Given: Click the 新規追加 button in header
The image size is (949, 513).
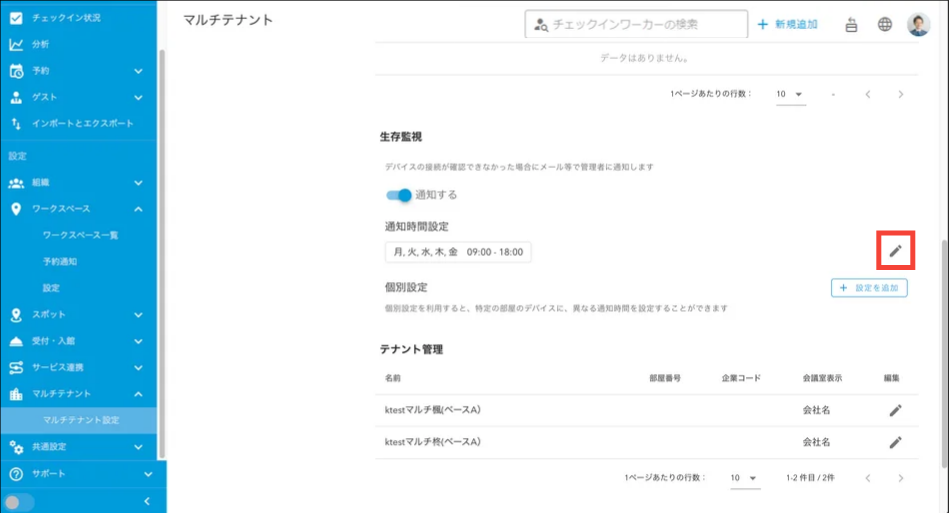Looking at the screenshot, I should pos(787,24).
